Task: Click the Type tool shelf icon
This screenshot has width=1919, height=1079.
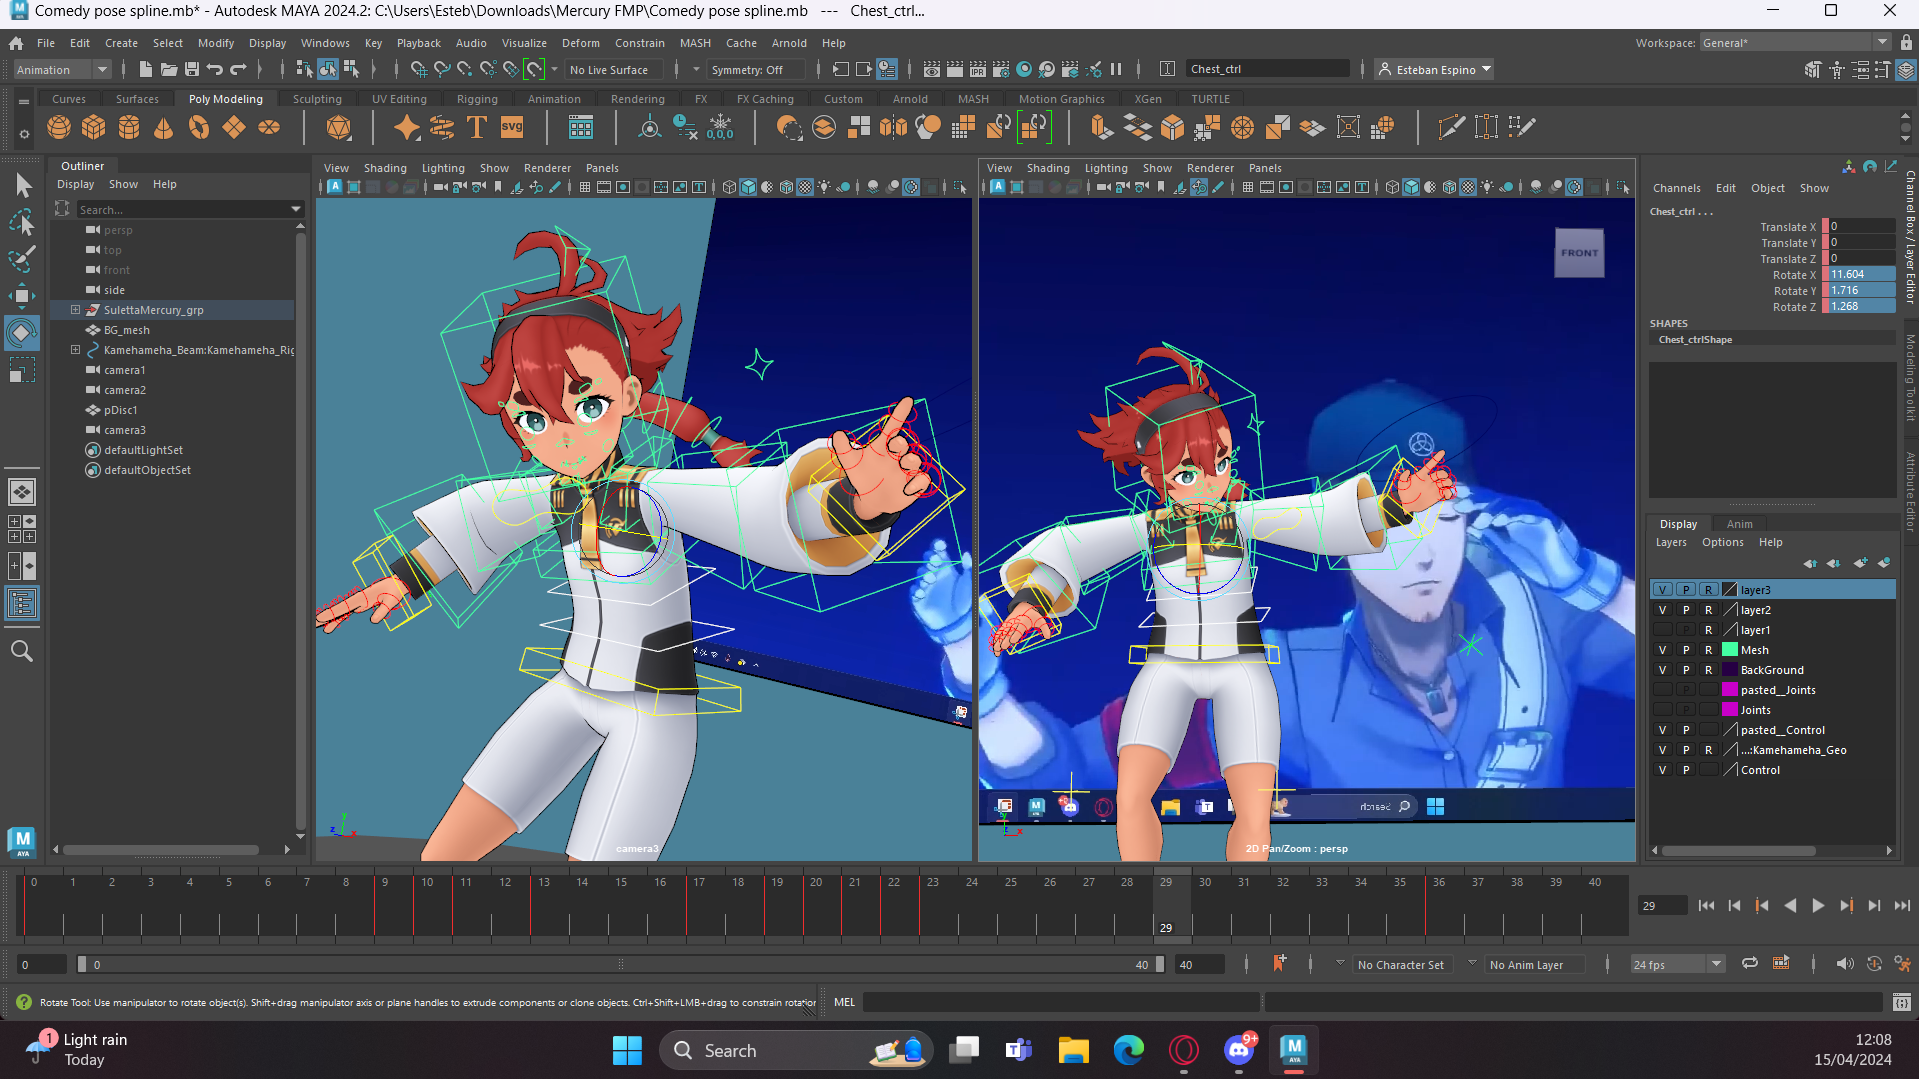Action: [477, 128]
